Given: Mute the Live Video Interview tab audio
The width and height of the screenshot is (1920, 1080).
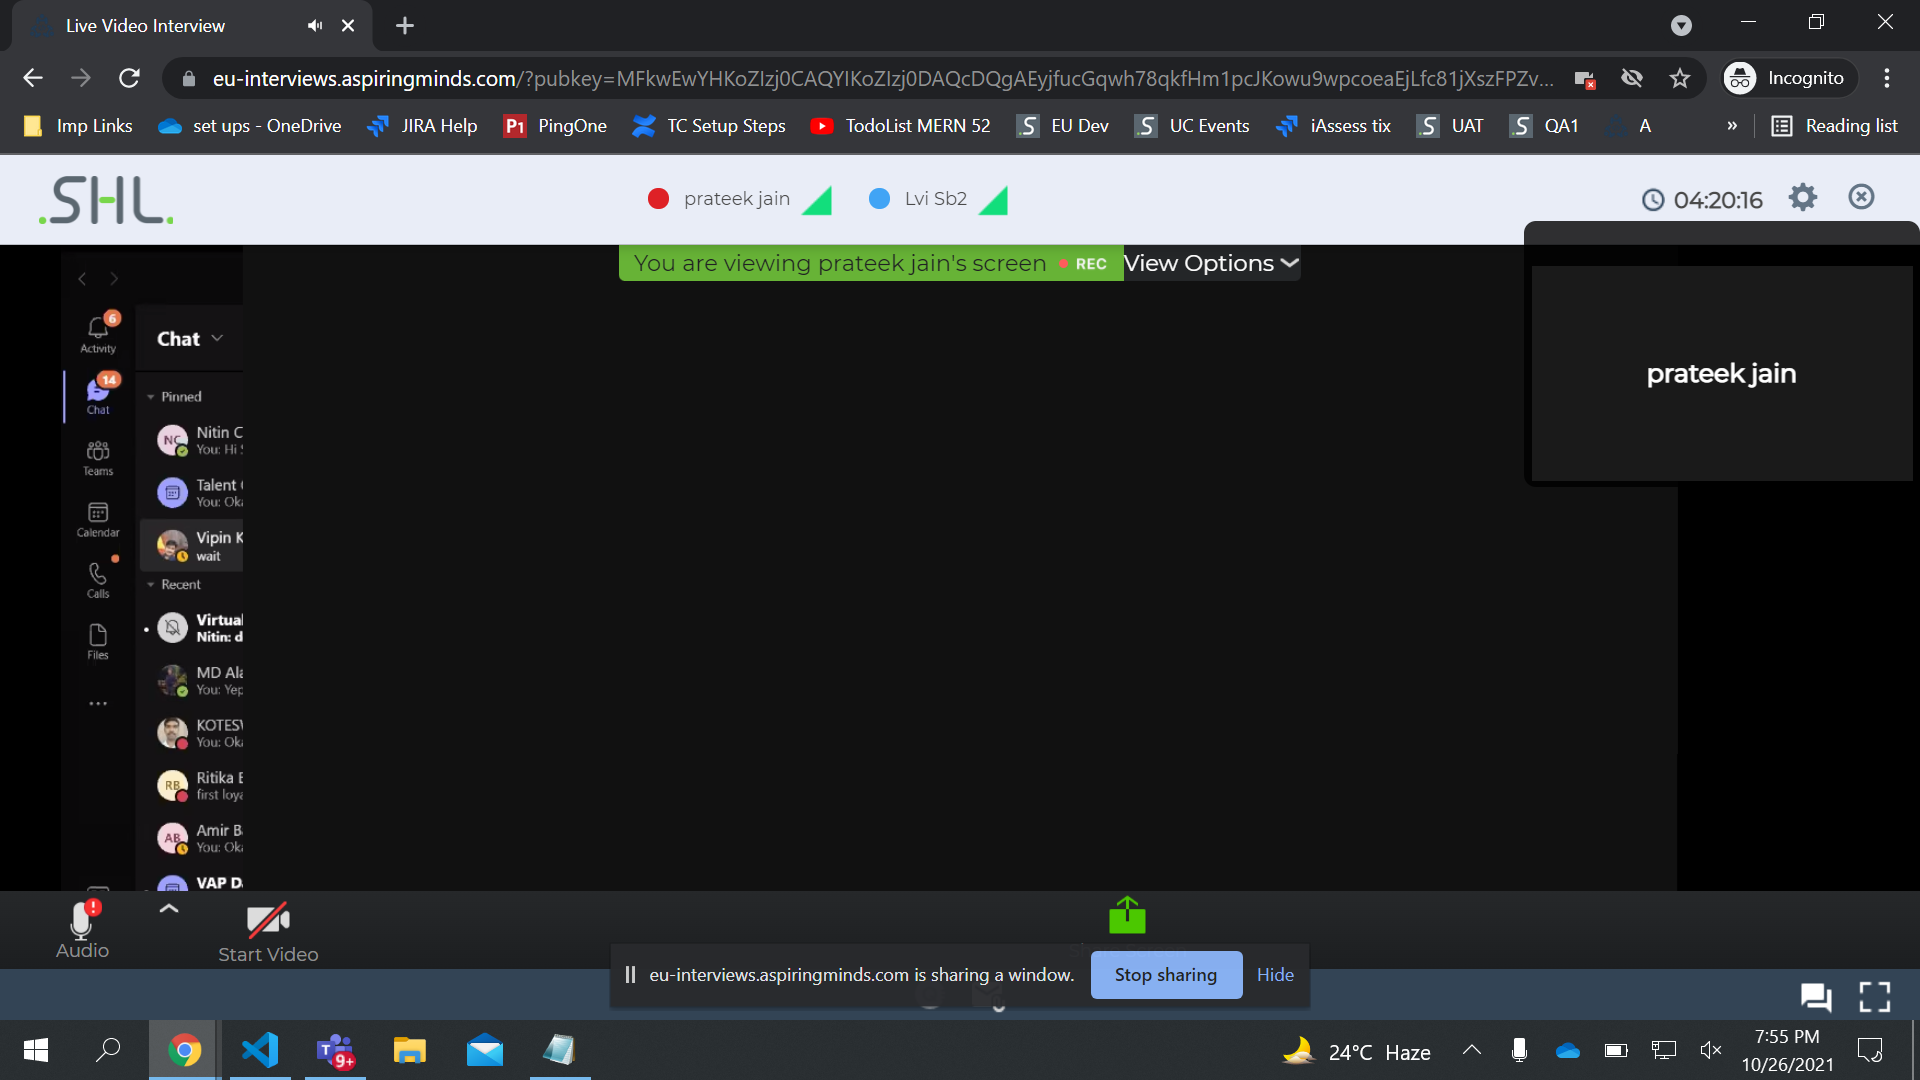Looking at the screenshot, I should [x=315, y=26].
